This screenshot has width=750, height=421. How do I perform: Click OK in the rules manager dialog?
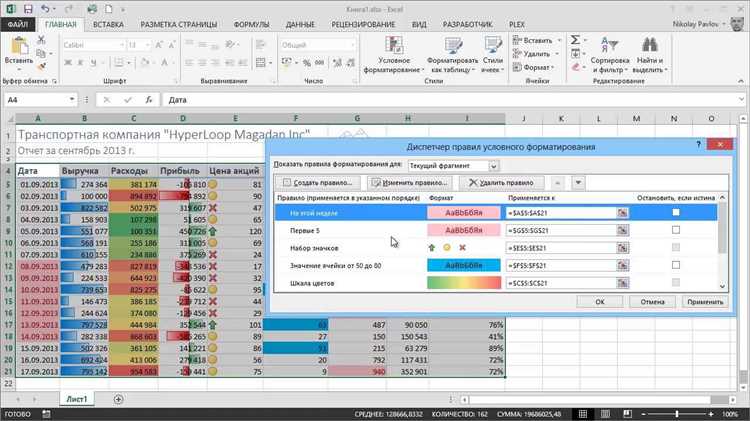coord(600,302)
